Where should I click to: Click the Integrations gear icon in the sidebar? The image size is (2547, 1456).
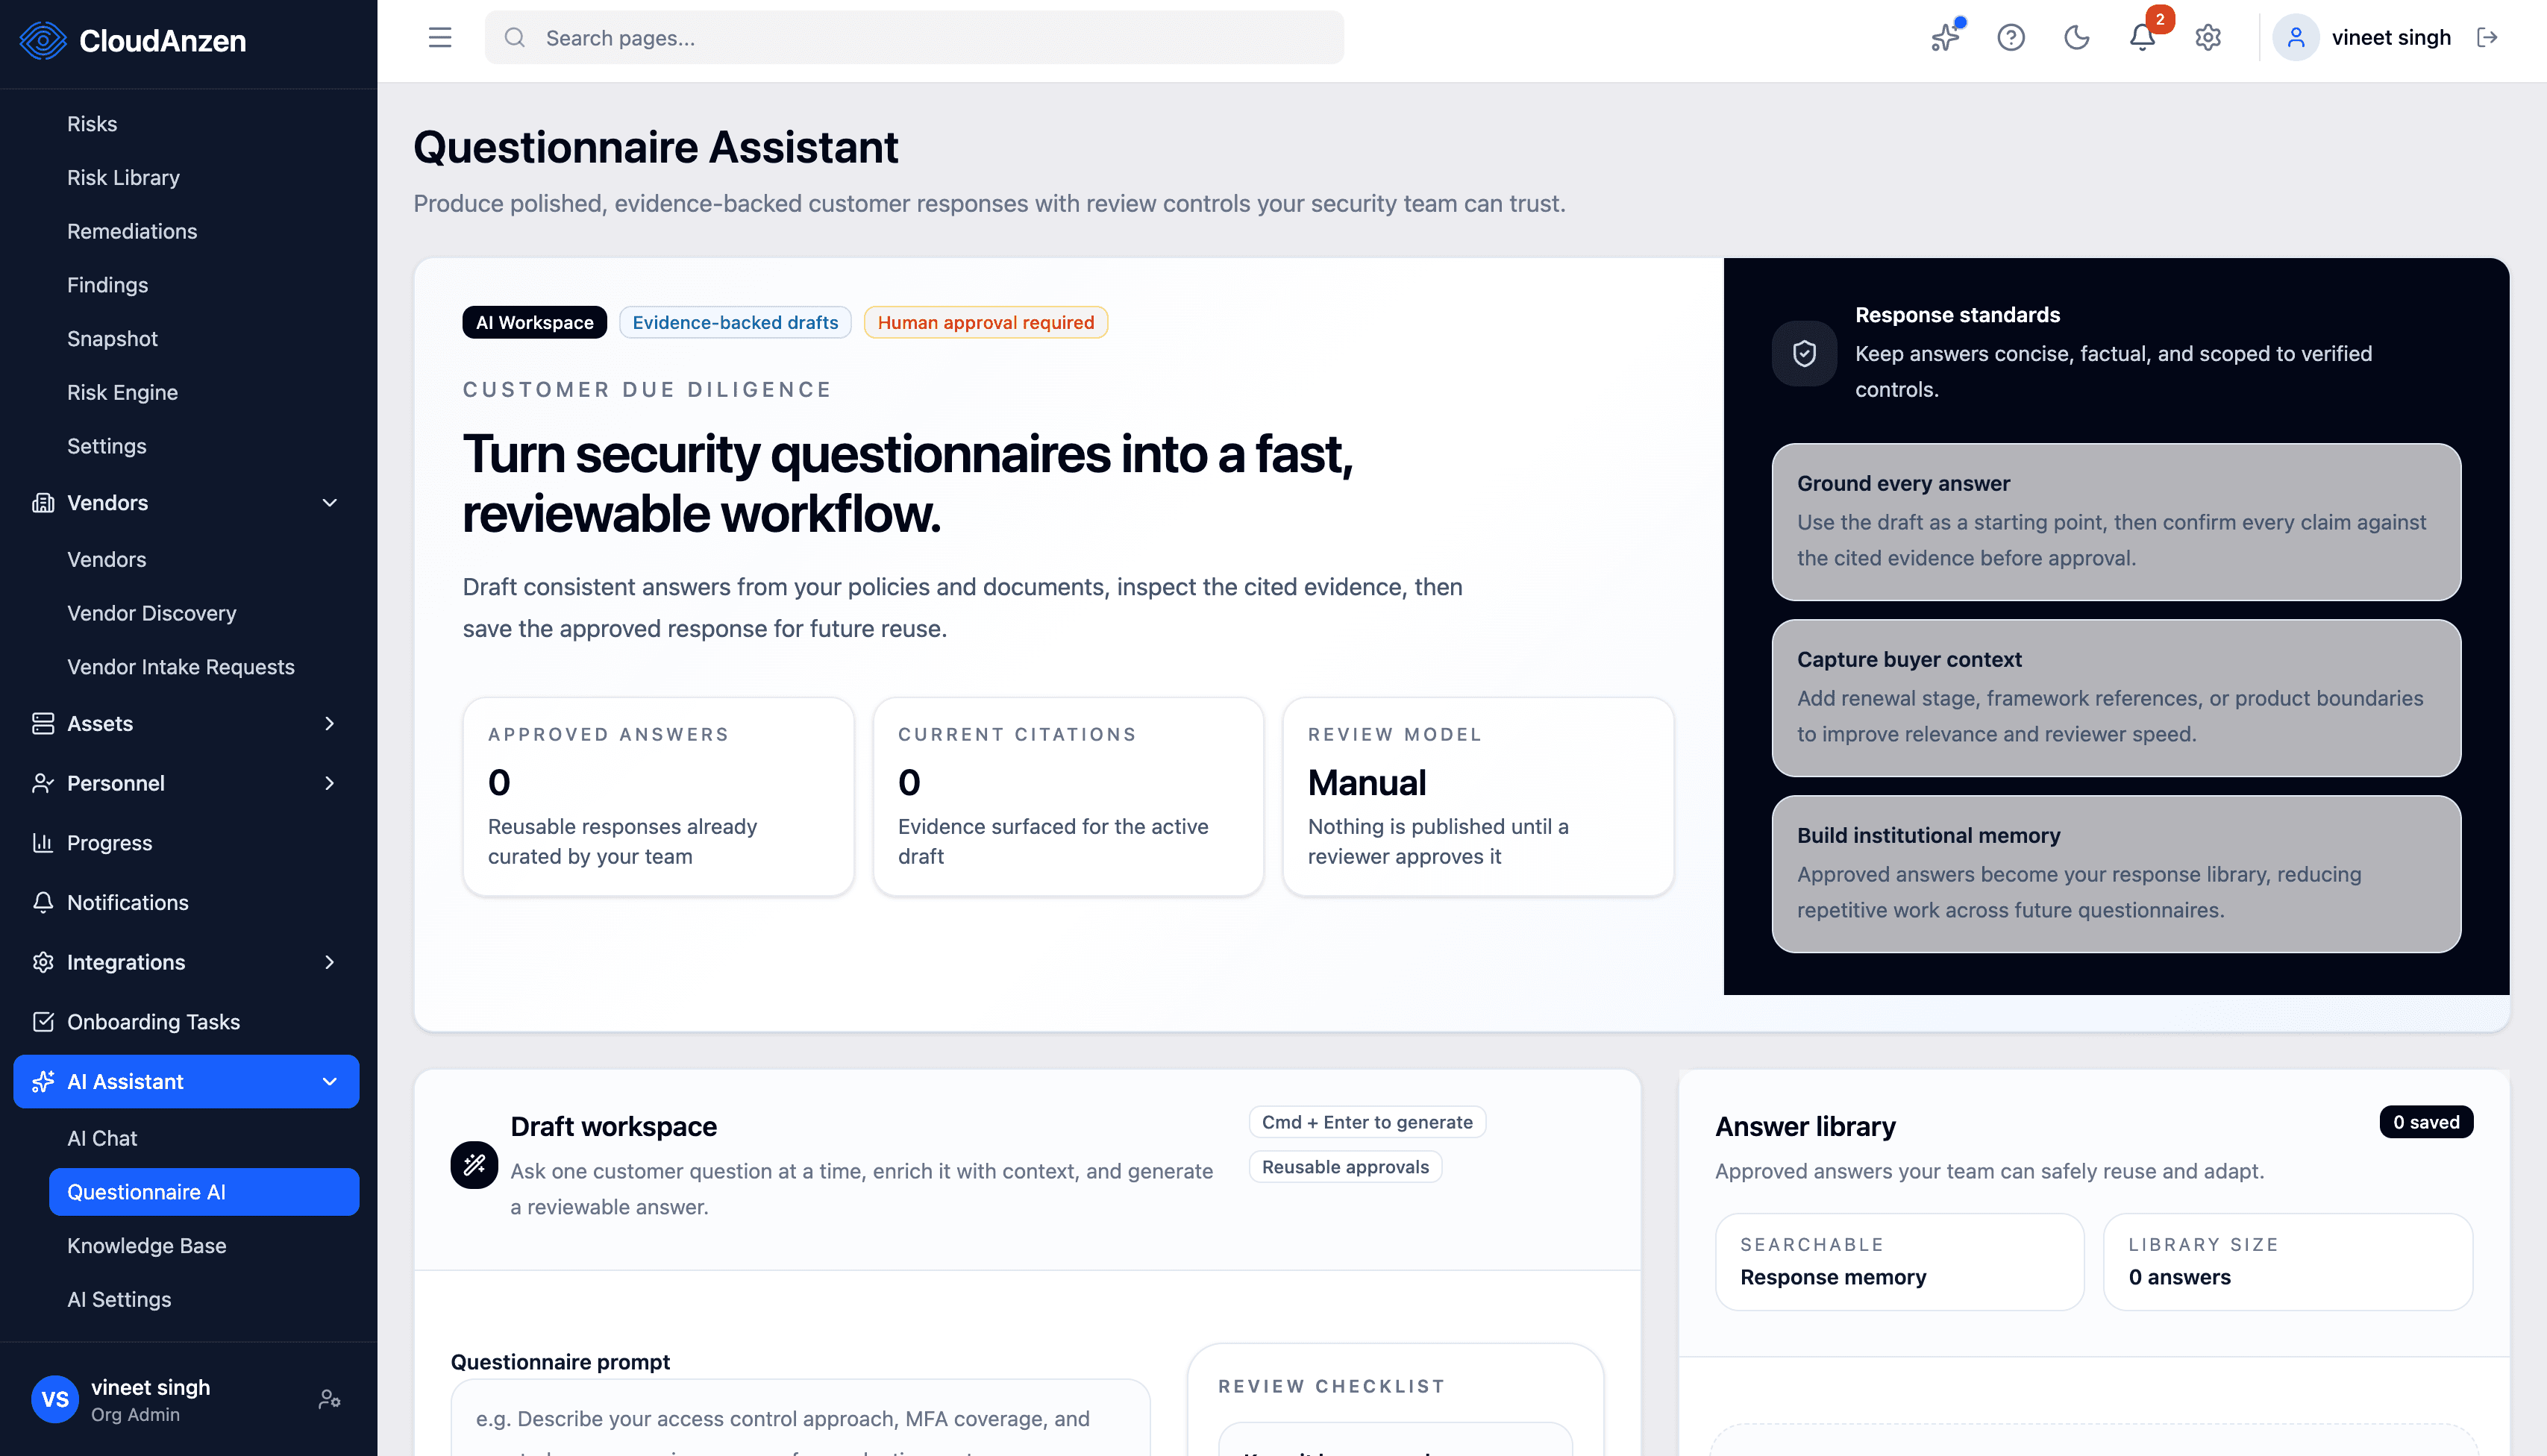click(x=43, y=962)
